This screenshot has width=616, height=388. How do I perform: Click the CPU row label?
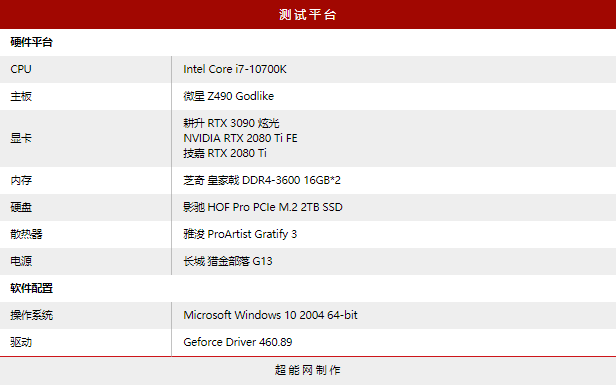[21, 69]
